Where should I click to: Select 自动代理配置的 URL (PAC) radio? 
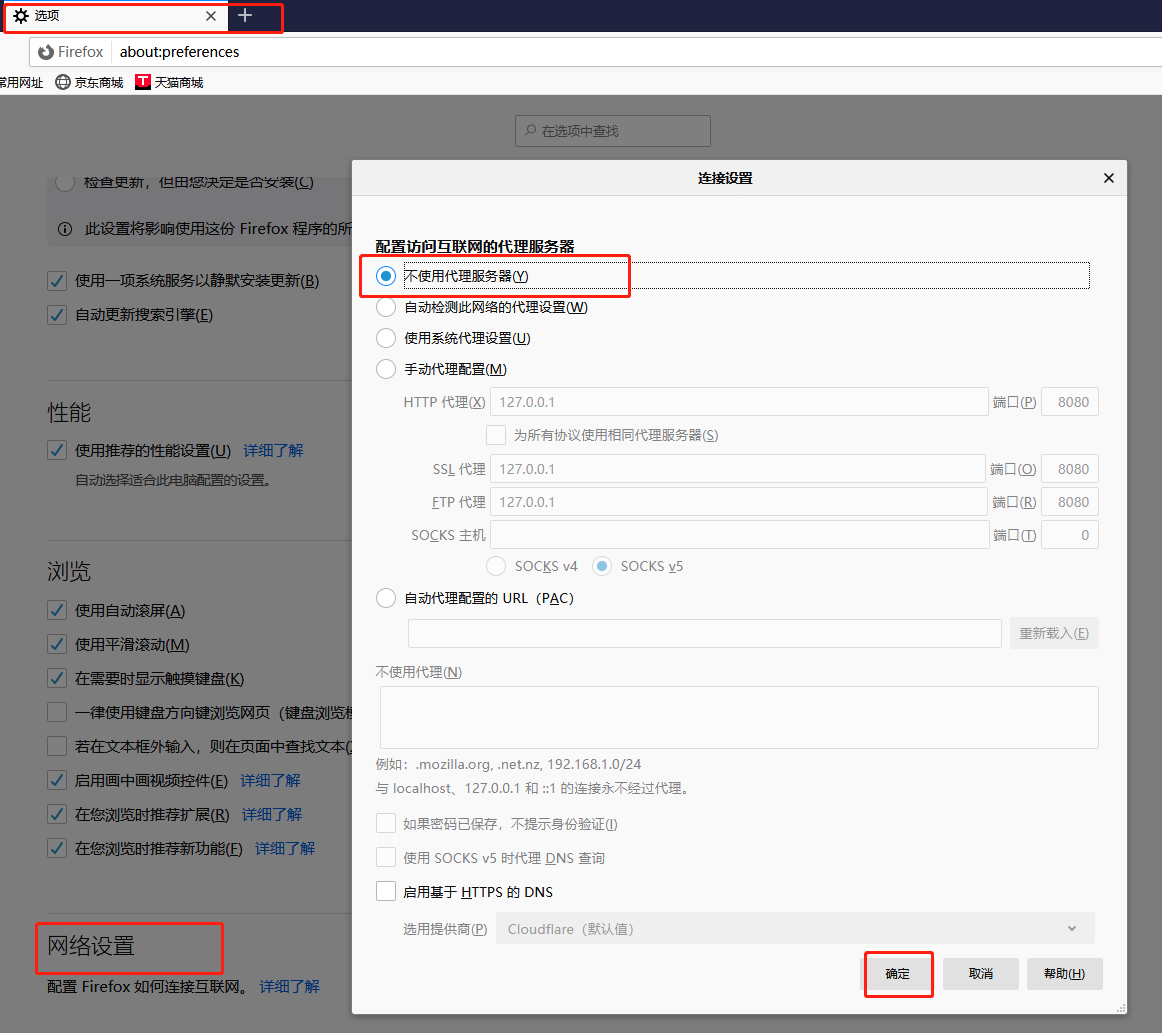(386, 598)
